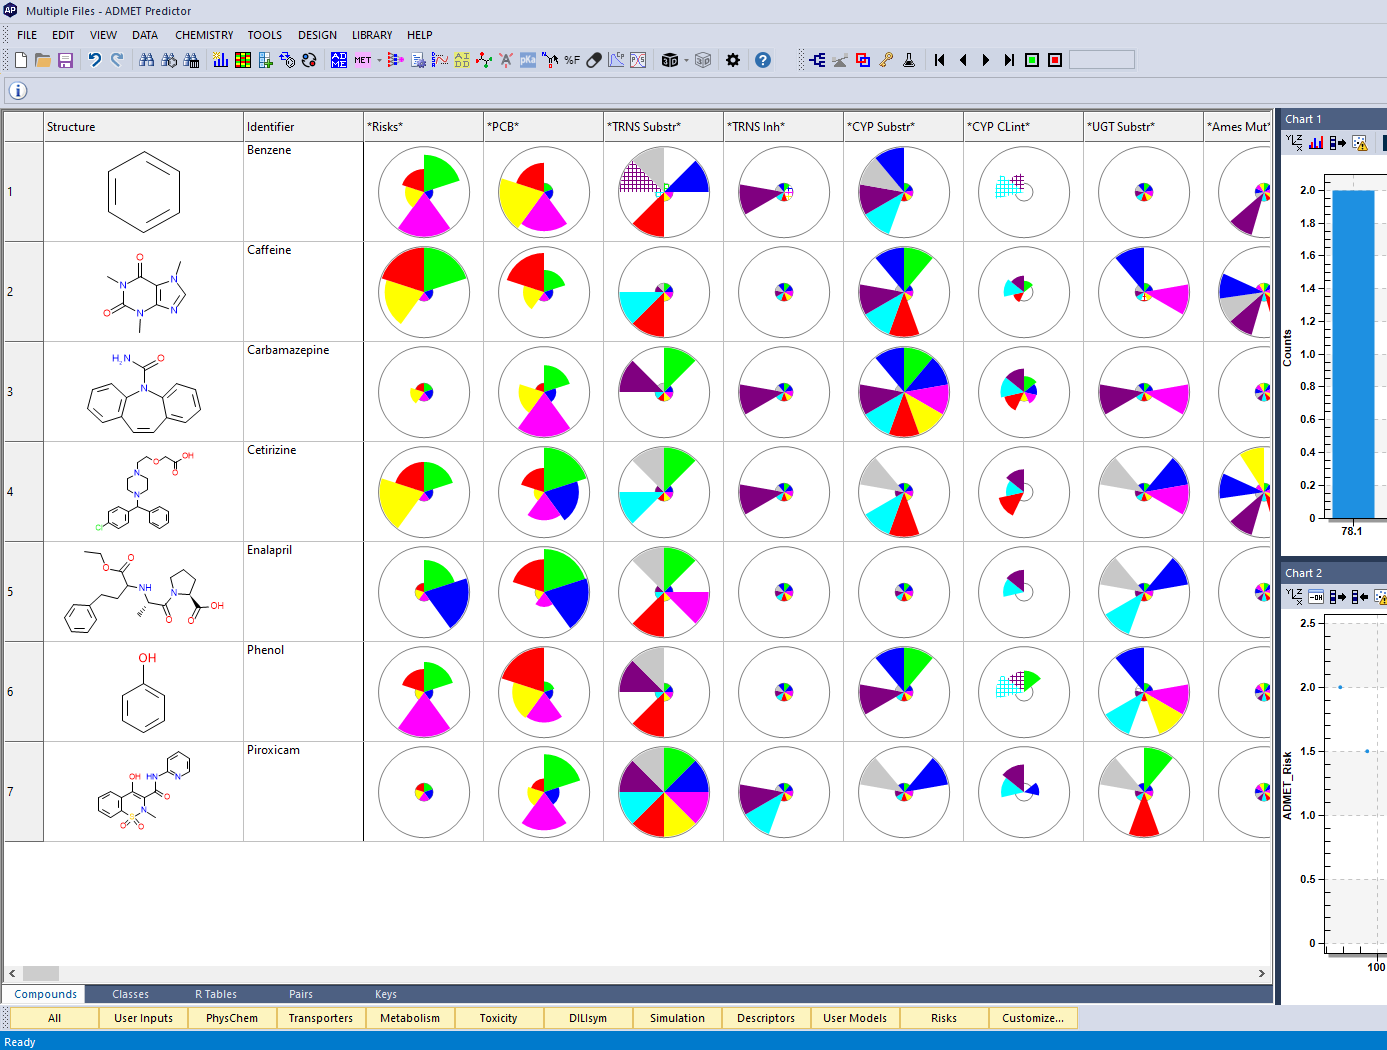Click the Piroxicam structure thumbnail
The width and height of the screenshot is (1387, 1050).
[x=143, y=791]
